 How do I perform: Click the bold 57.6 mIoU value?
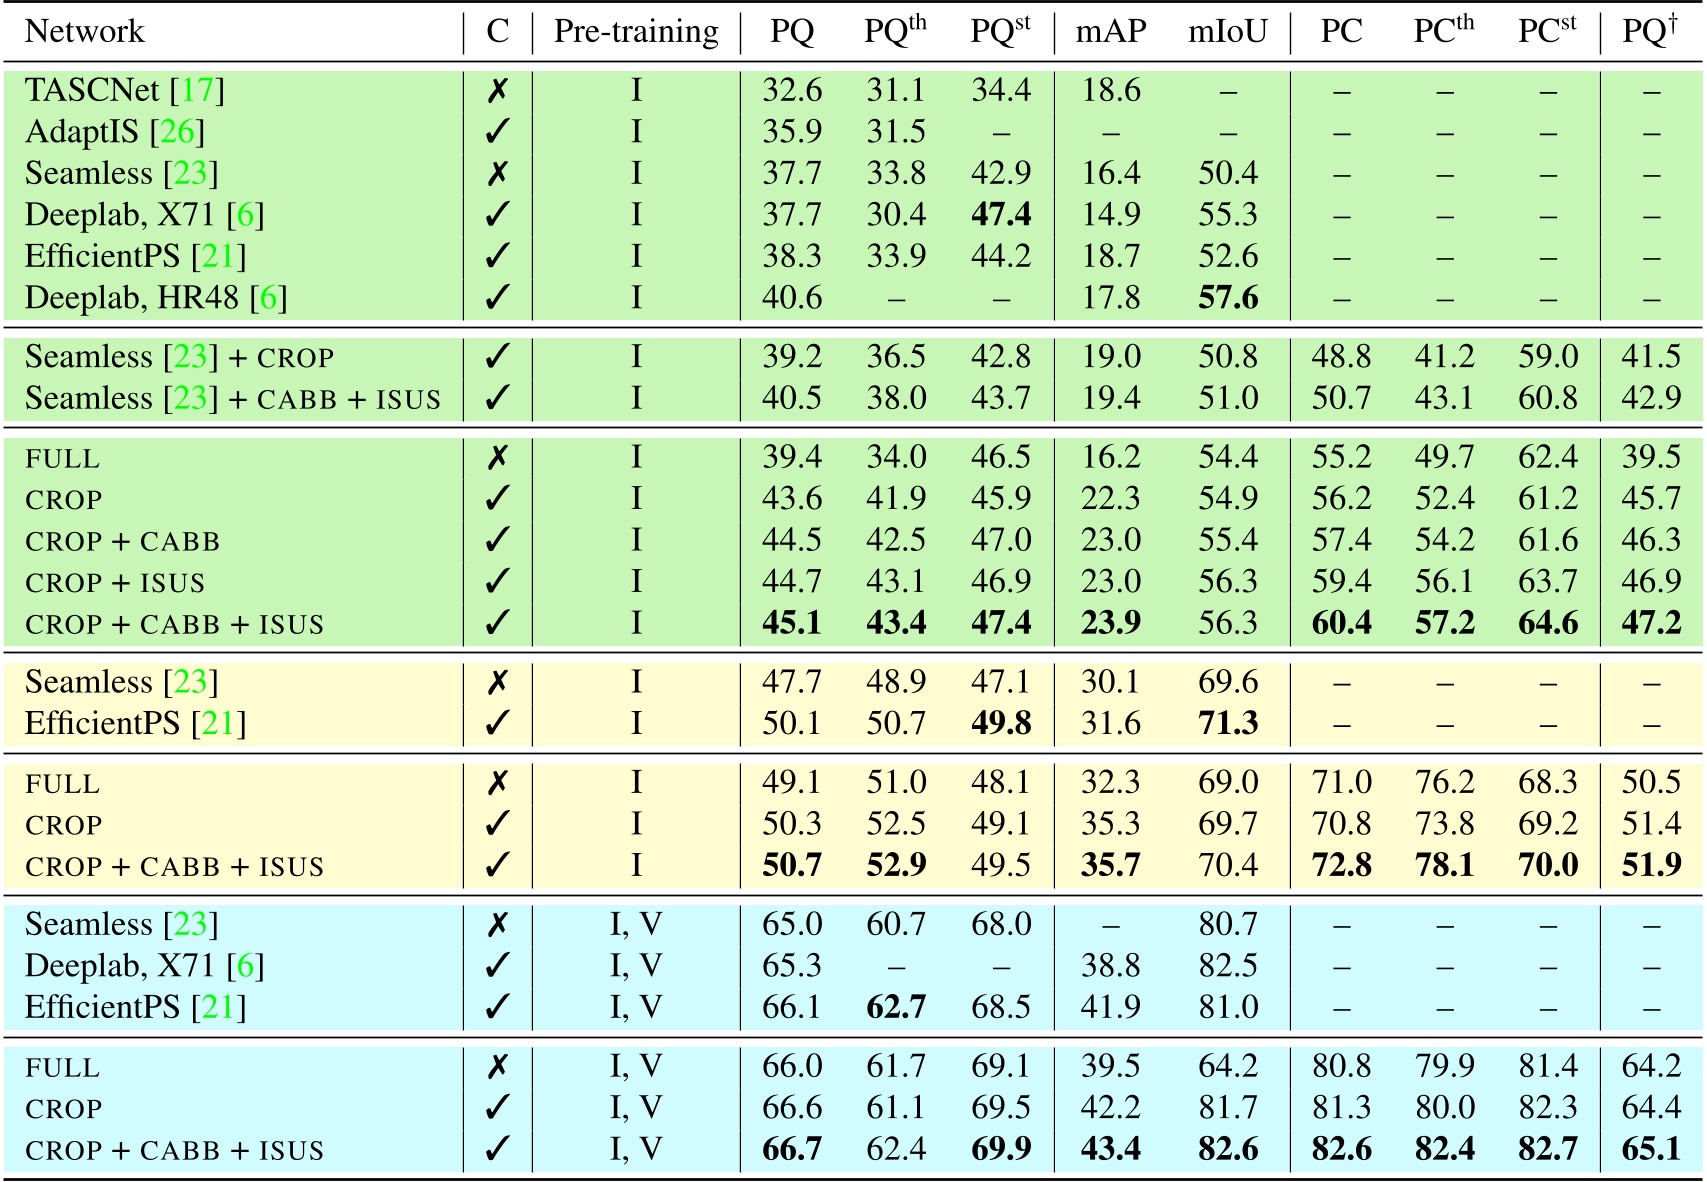tap(1227, 298)
